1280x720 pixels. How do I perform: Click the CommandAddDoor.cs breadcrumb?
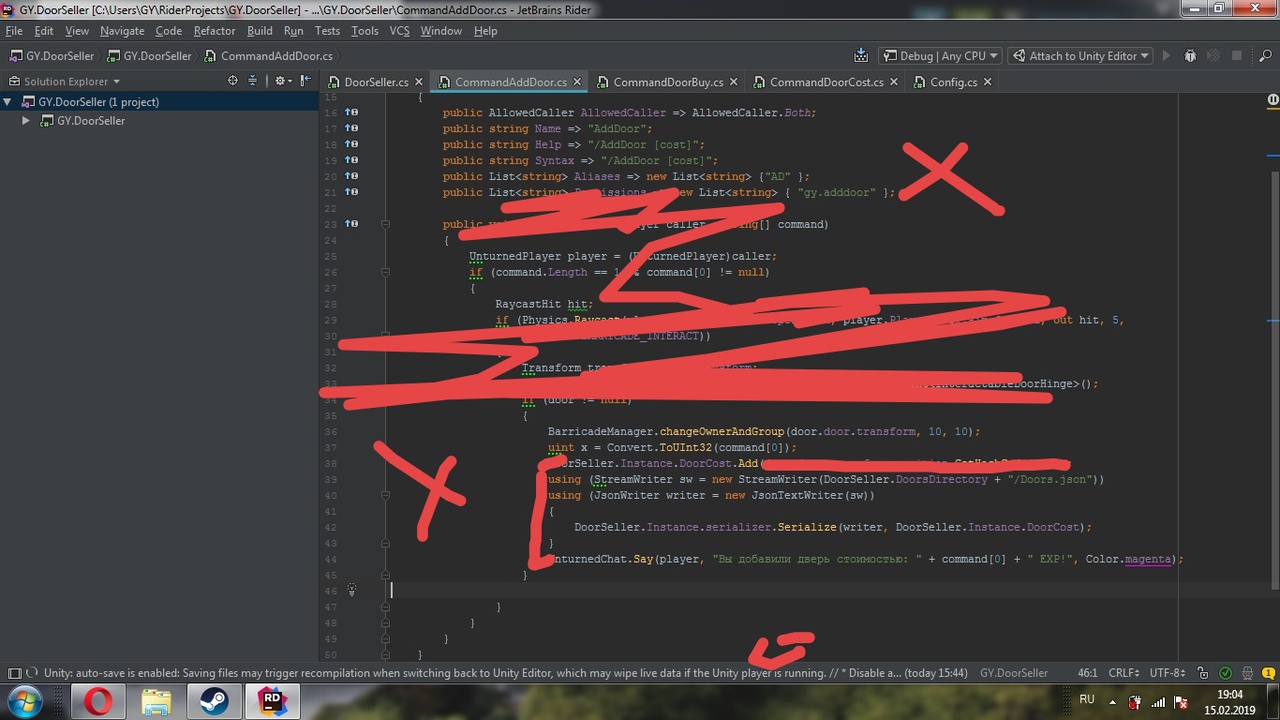268,56
